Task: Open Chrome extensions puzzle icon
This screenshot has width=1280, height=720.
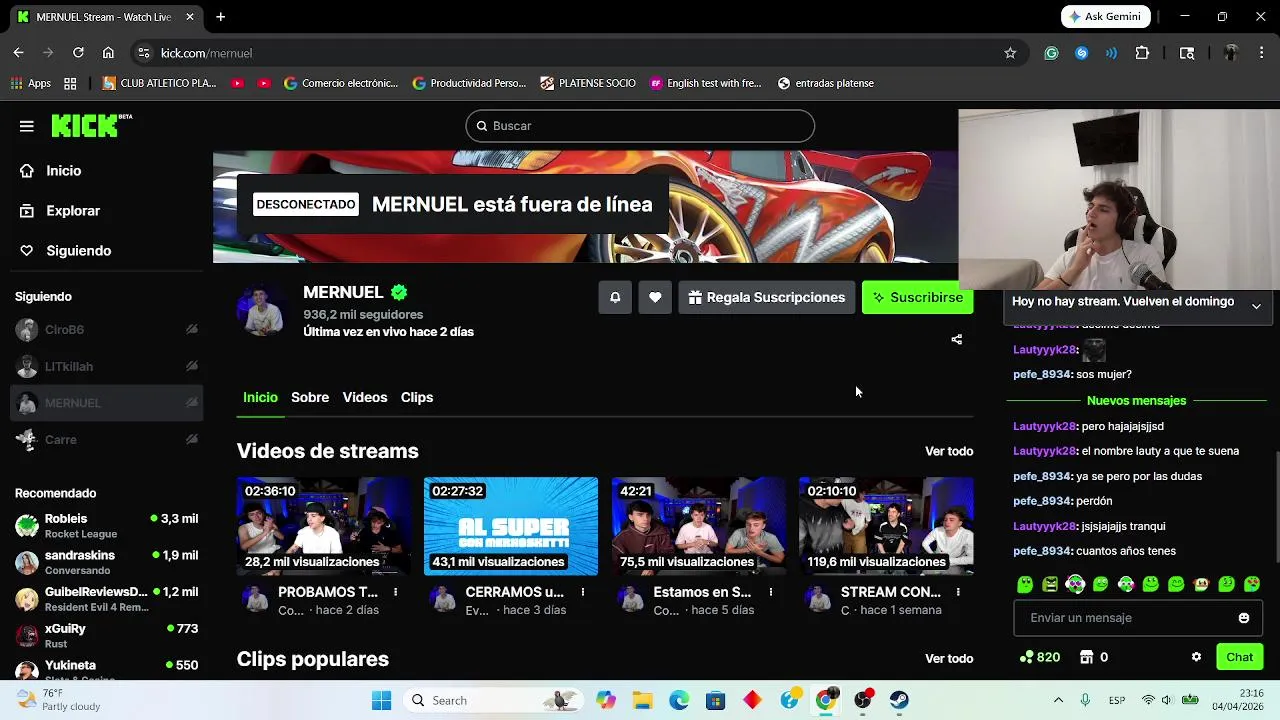Action: [1142, 53]
